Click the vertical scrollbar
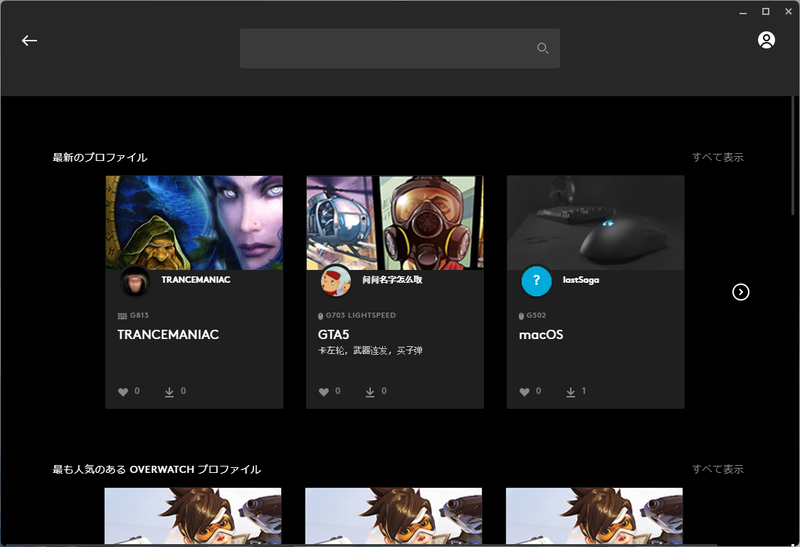This screenshot has height=547, width=800. [793, 156]
